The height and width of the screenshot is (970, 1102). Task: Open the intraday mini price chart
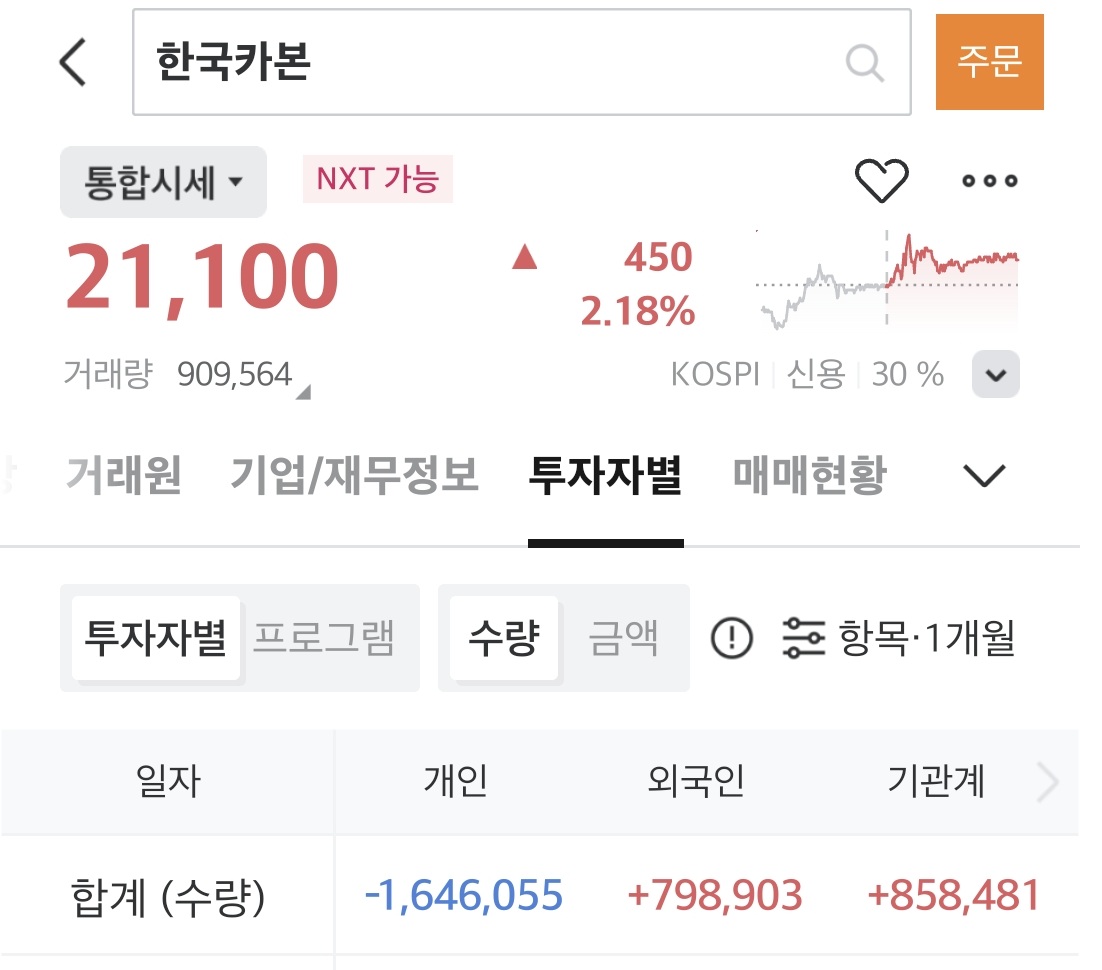pos(887,281)
